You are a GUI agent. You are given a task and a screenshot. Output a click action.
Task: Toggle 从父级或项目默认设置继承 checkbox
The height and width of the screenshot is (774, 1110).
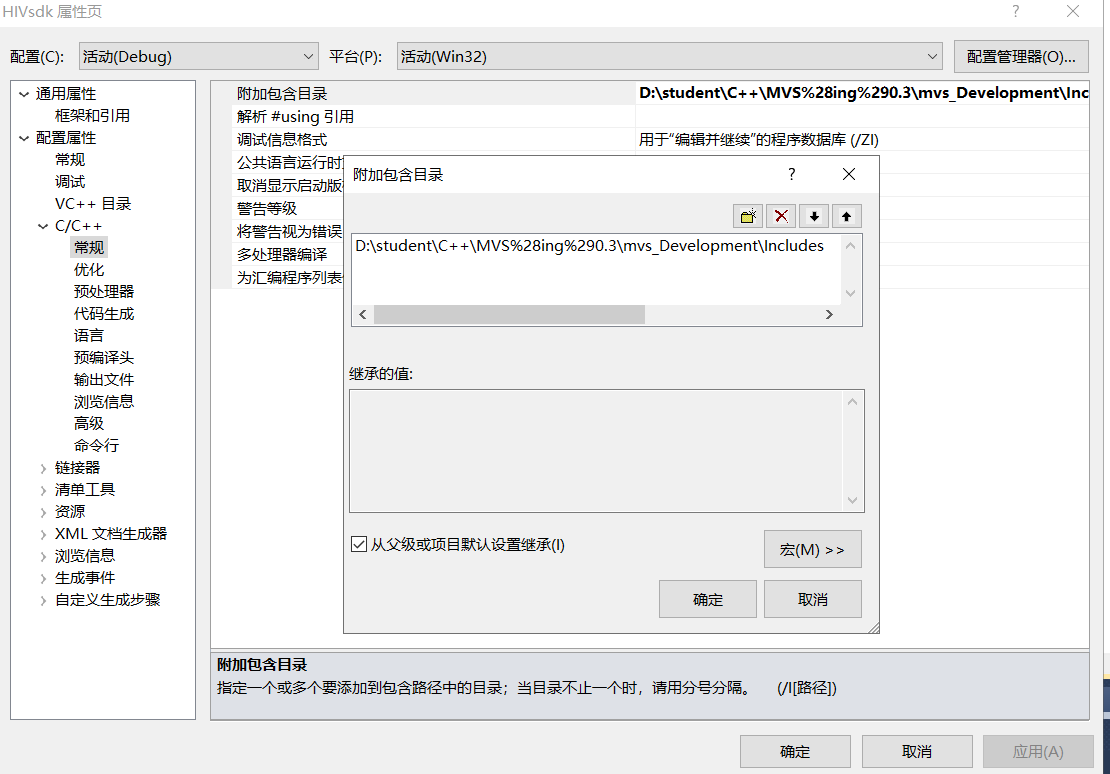click(x=359, y=544)
